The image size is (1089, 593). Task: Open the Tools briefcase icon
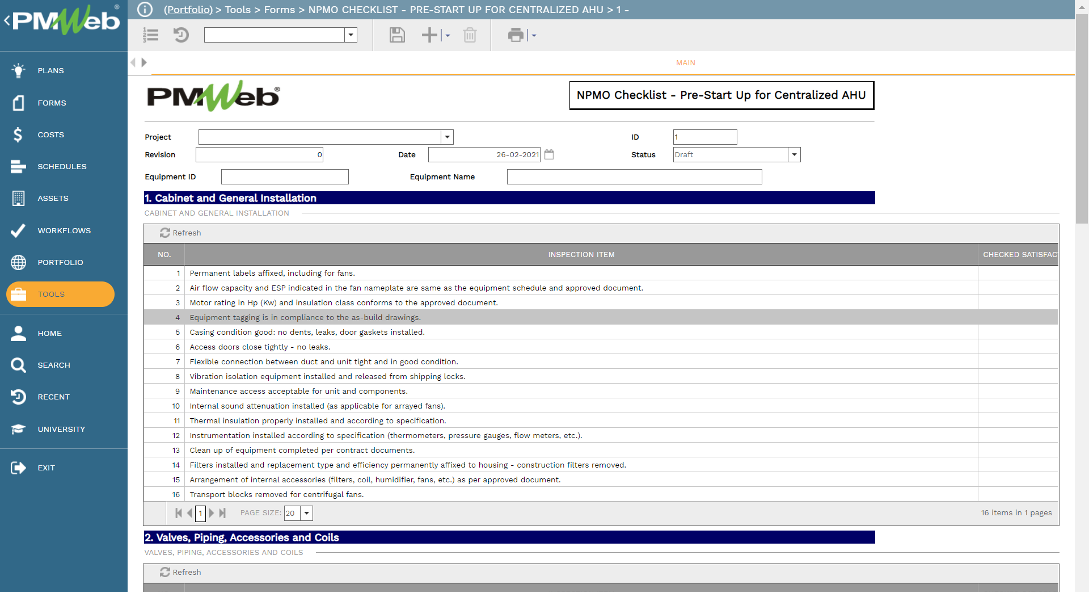[x=19, y=294]
